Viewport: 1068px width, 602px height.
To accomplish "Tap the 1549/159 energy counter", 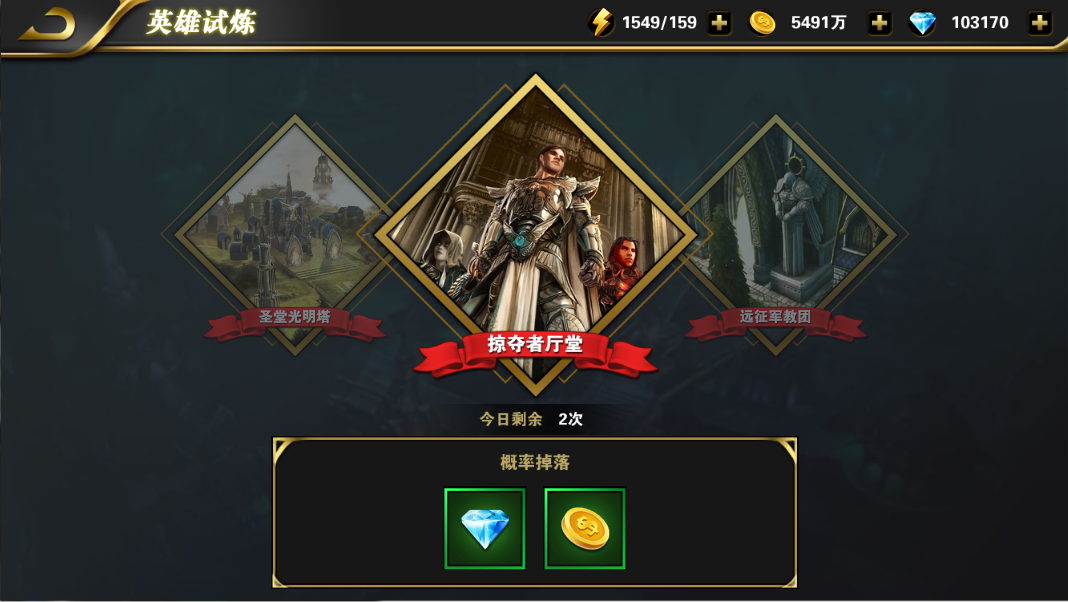I will [659, 23].
